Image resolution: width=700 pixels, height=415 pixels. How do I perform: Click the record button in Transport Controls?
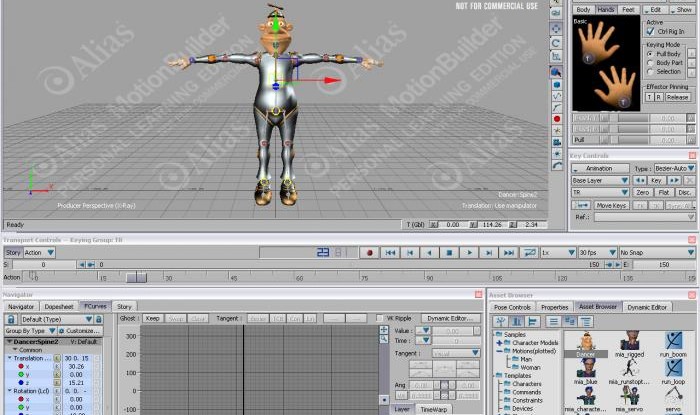370,253
